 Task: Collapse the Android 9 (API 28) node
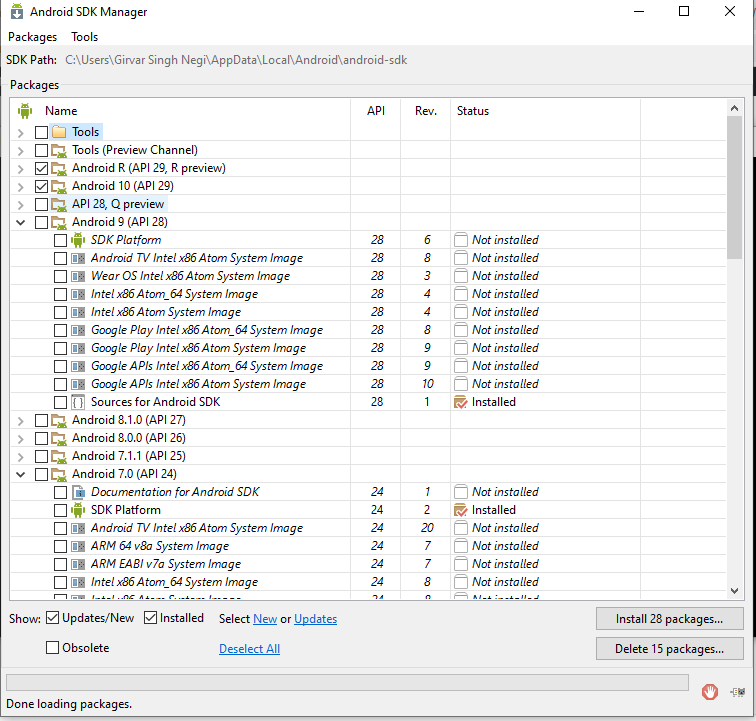(21, 222)
